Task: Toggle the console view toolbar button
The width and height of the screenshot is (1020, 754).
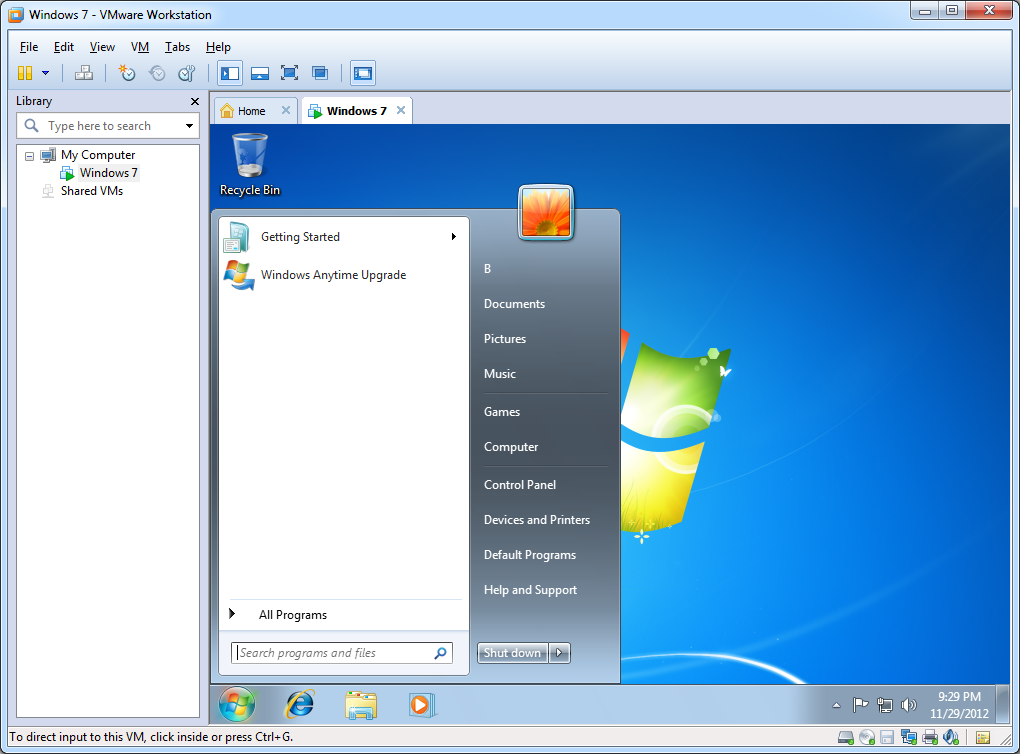Action: click(362, 73)
